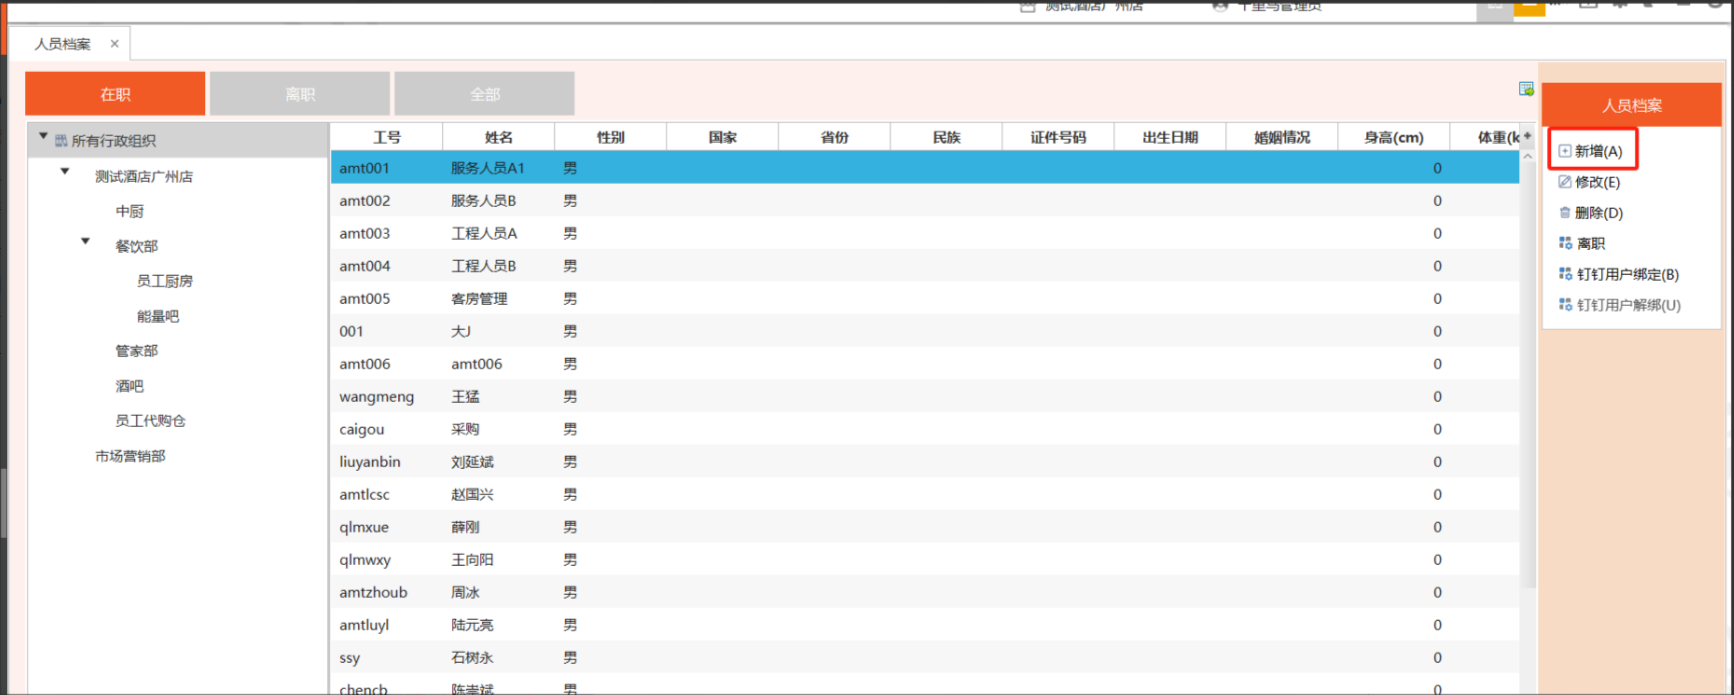Click the 删除(D) trash icon
The height and width of the screenshot is (695, 1734).
click(x=1565, y=213)
